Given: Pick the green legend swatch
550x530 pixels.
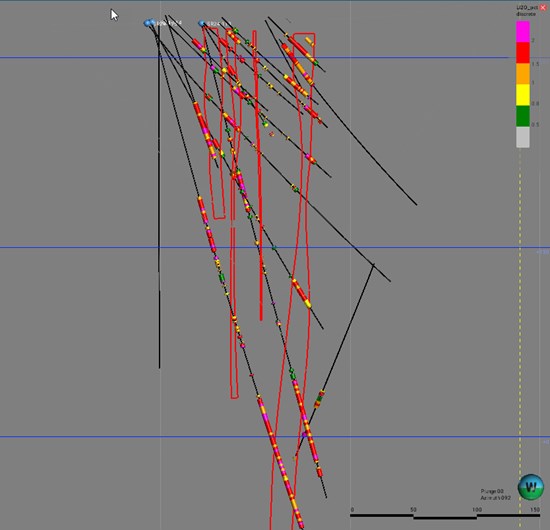Looking at the screenshot, I should point(523,116).
